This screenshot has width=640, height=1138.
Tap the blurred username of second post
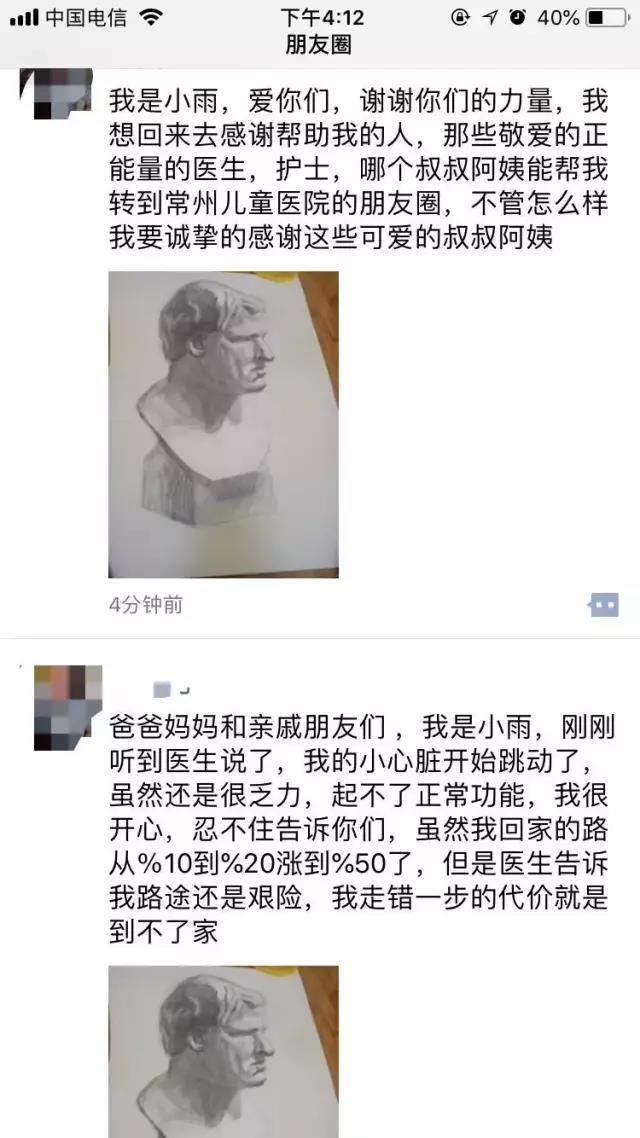tap(171, 689)
